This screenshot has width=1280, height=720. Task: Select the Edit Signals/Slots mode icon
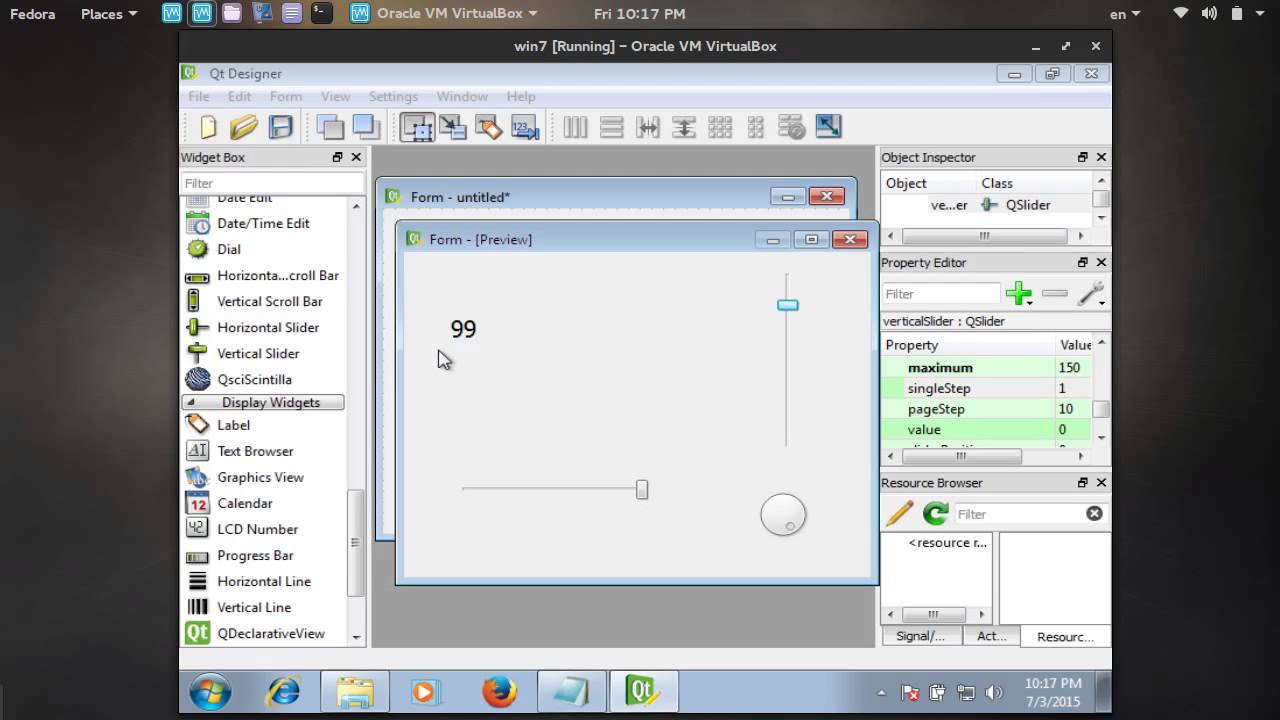(453, 127)
